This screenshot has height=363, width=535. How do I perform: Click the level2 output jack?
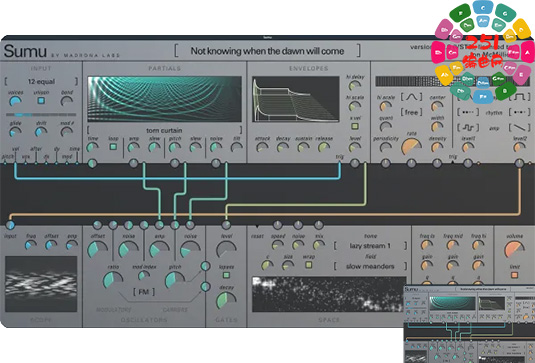pos(519,163)
